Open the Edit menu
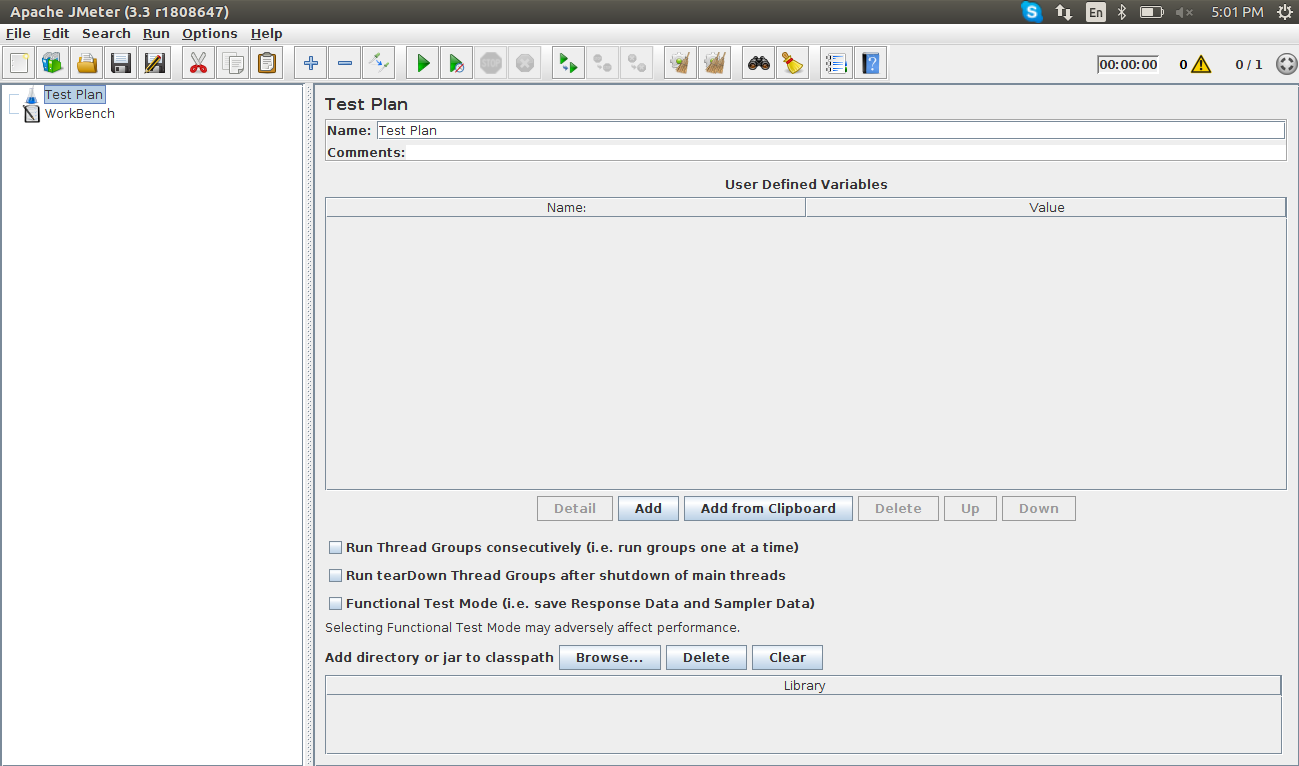The image size is (1299, 766). tap(56, 33)
